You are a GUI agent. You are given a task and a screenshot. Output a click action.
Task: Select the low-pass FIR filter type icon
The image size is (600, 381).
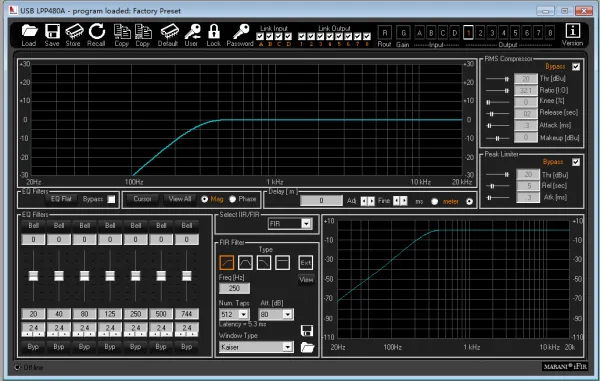click(264, 263)
